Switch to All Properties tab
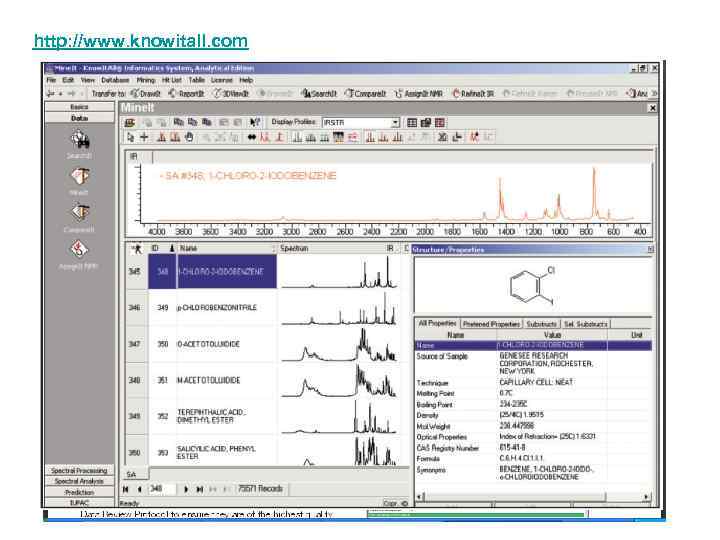The height and width of the screenshot is (540, 720). [437, 323]
